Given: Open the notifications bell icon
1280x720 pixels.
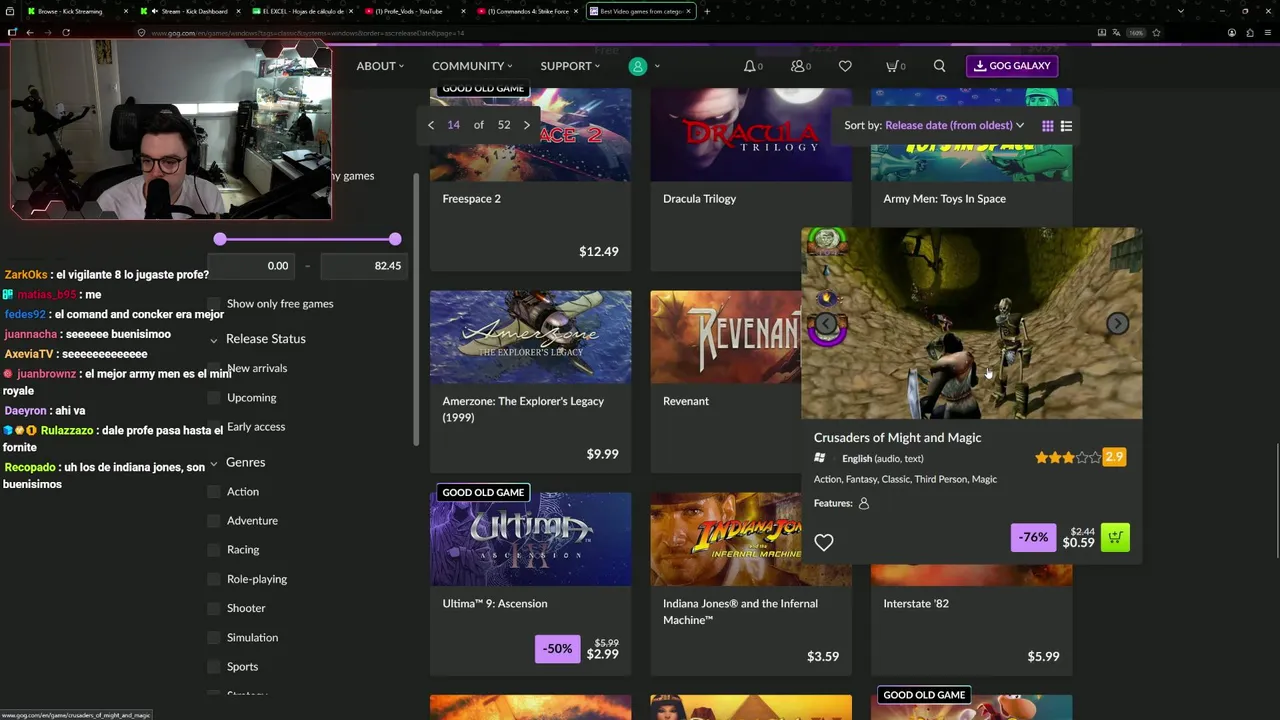Looking at the screenshot, I should 752,66.
